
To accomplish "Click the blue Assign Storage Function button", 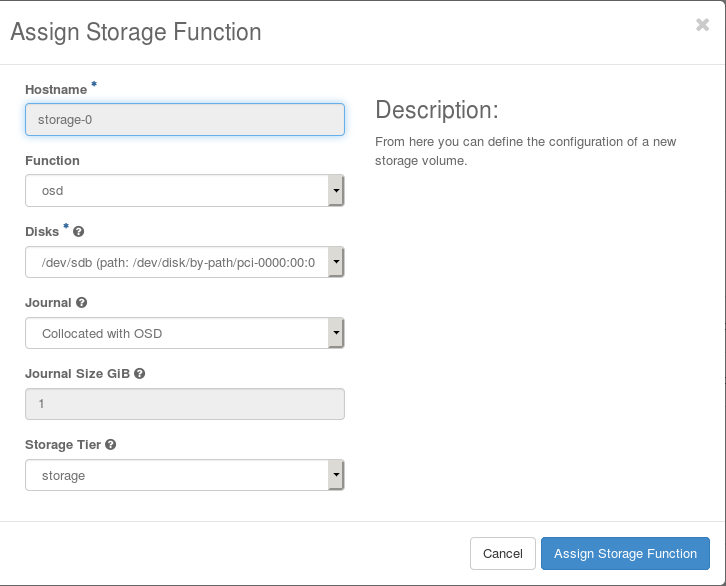I will pyautogui.click(x=625, y=553).
